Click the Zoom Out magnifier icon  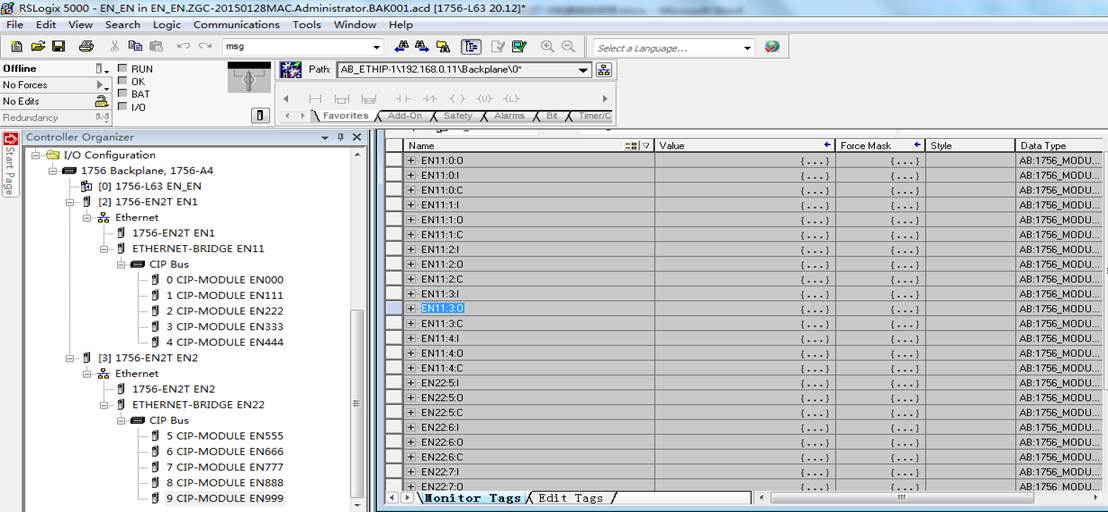click(x=568, y=47)
